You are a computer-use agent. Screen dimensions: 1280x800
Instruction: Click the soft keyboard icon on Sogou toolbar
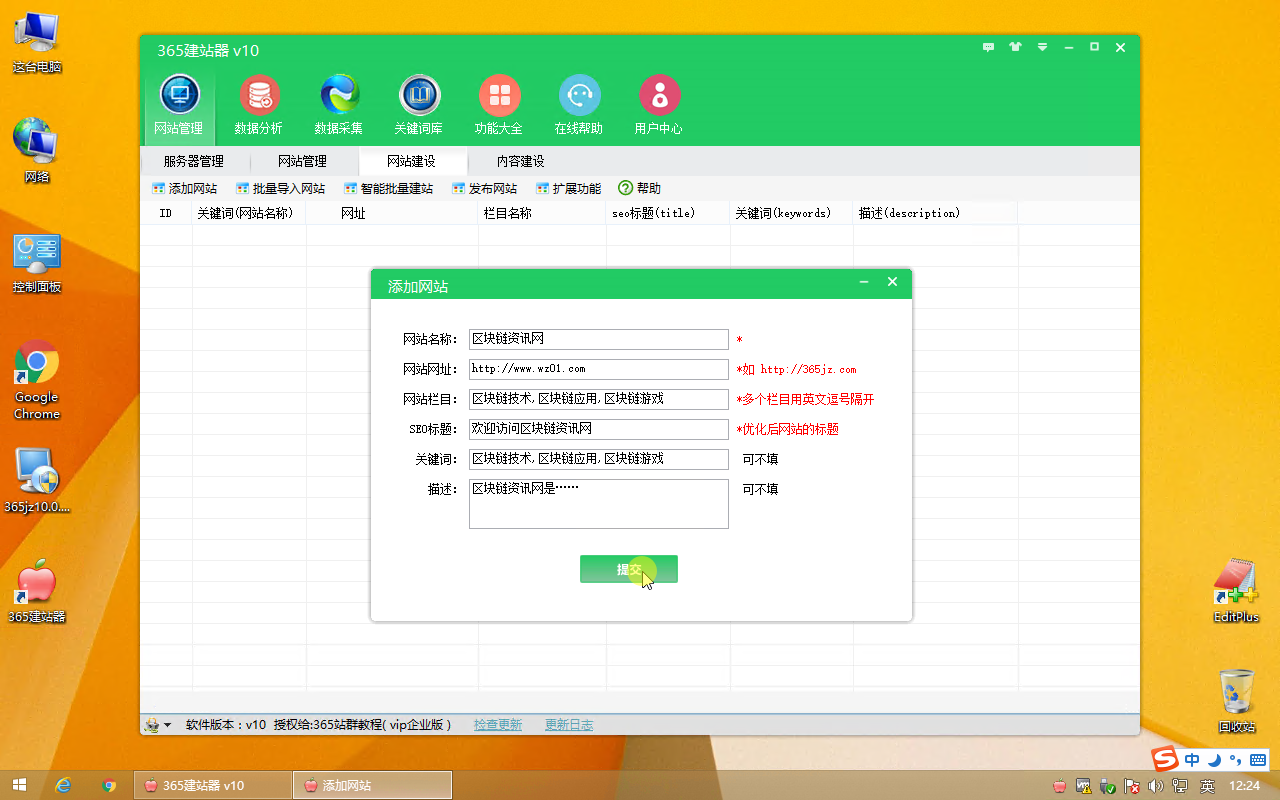1258,760
